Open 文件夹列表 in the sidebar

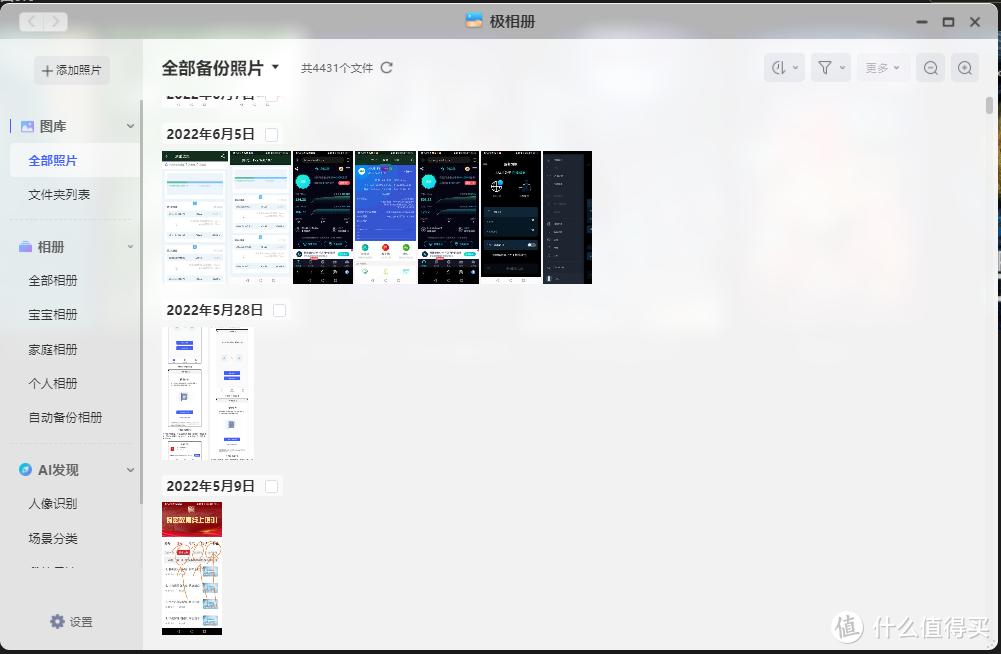pyautogui.click(x=59, y=194)
